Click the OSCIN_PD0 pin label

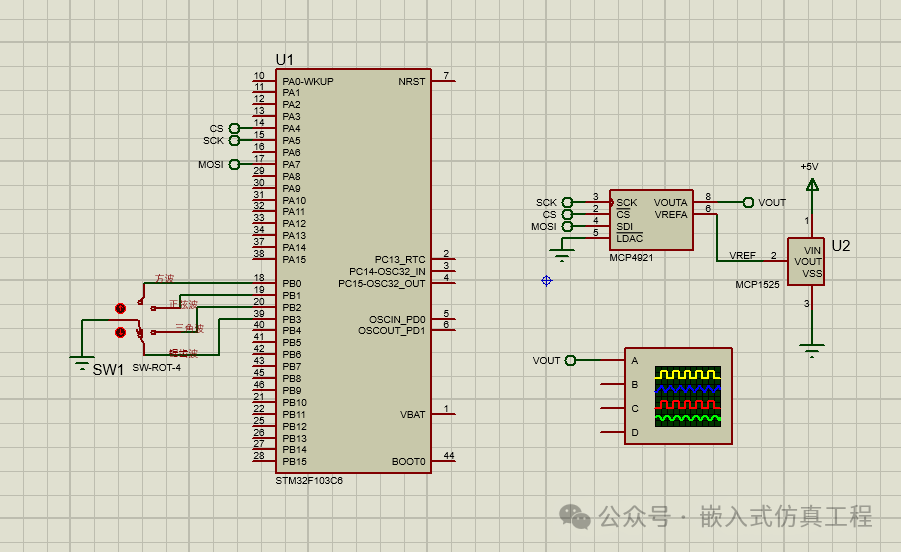coord(397,319)
